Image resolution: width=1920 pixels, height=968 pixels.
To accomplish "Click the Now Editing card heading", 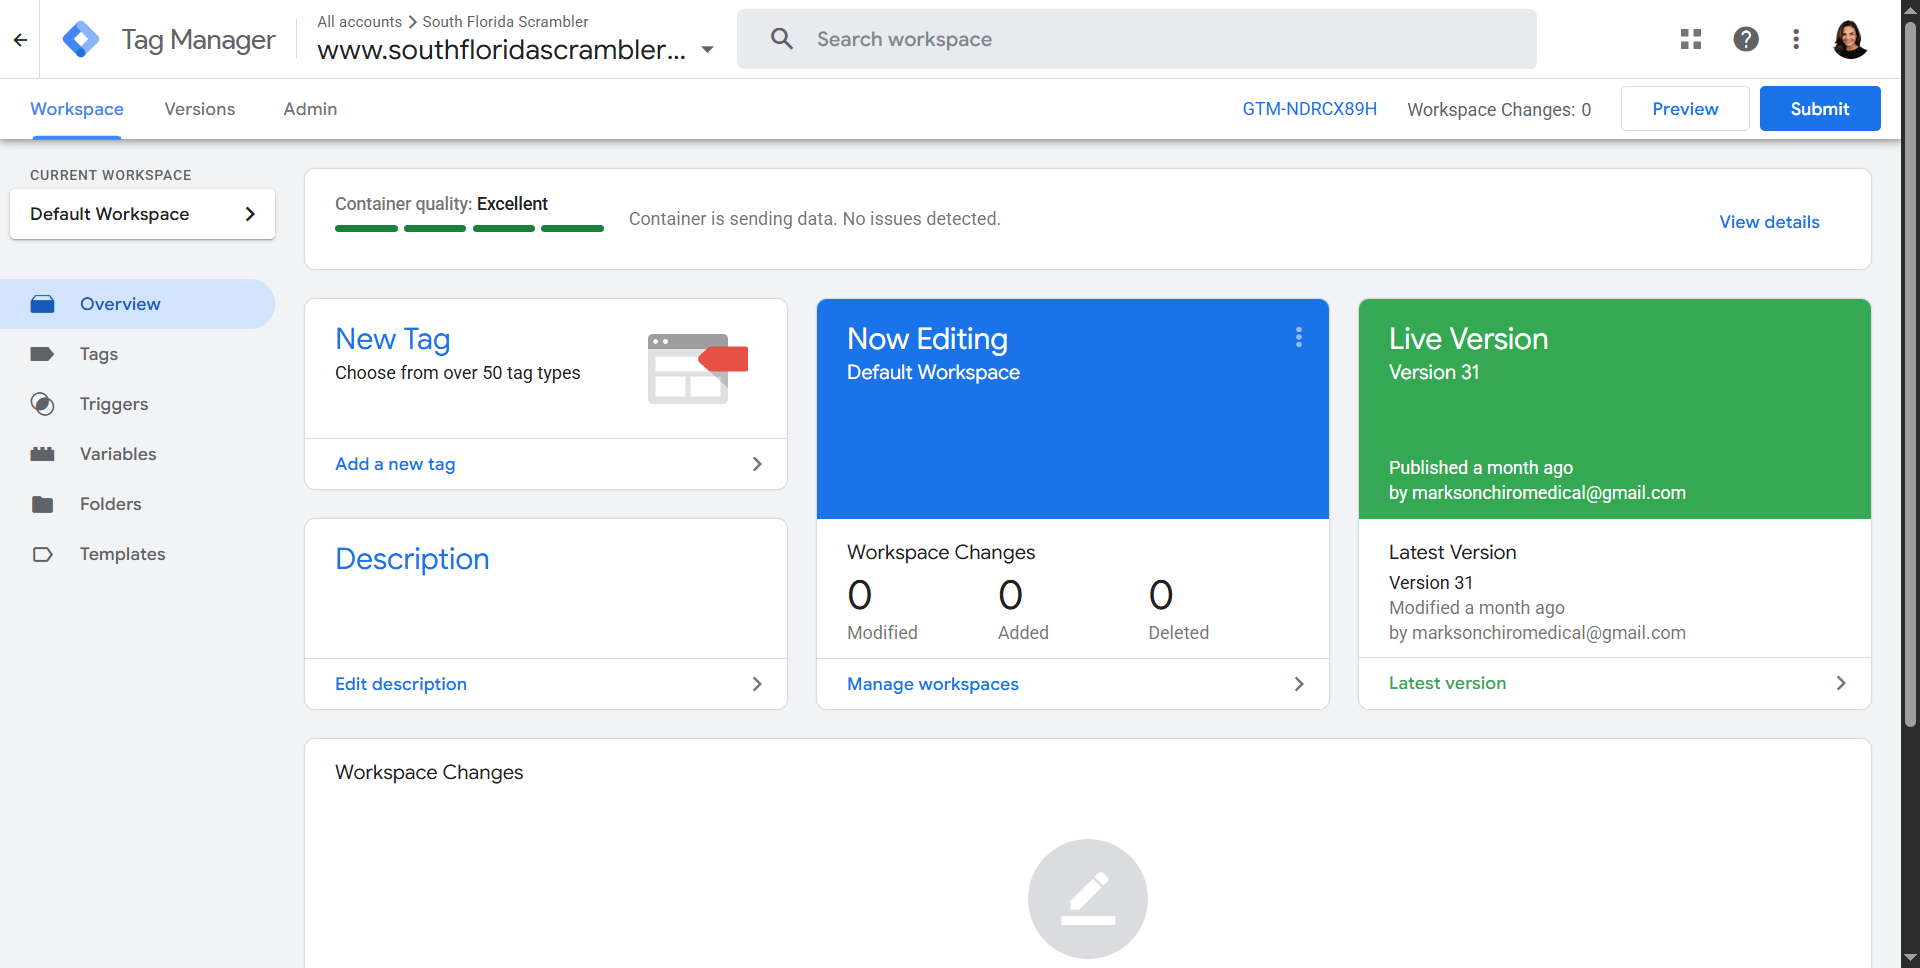I will [x=927, y=339].
